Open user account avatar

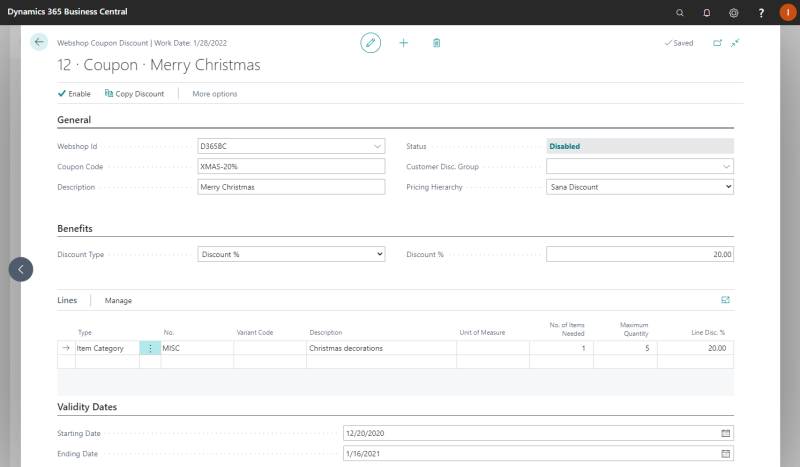click(x=788, y=13)
